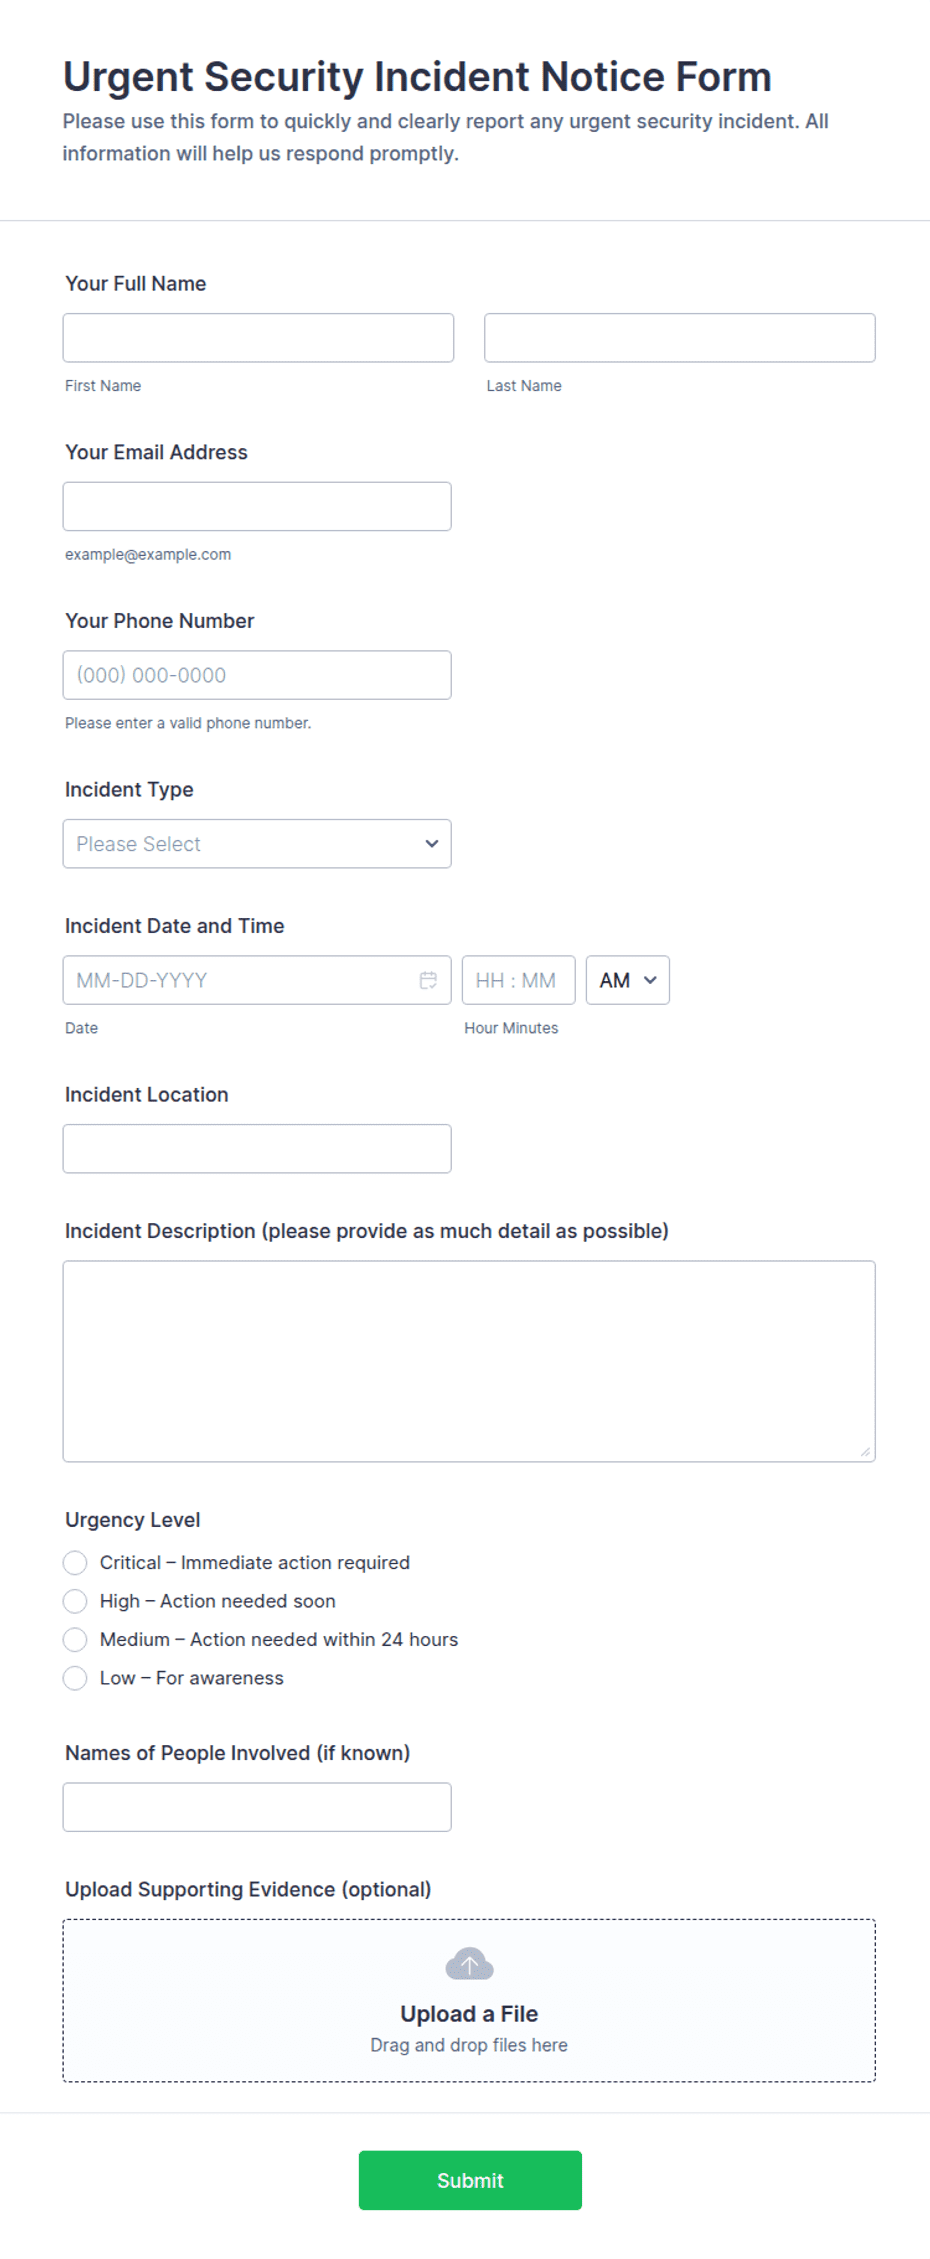Open the calendar date picker icon
The width and height of the screenshot is (930, 2259).
[x=428, y=980]
